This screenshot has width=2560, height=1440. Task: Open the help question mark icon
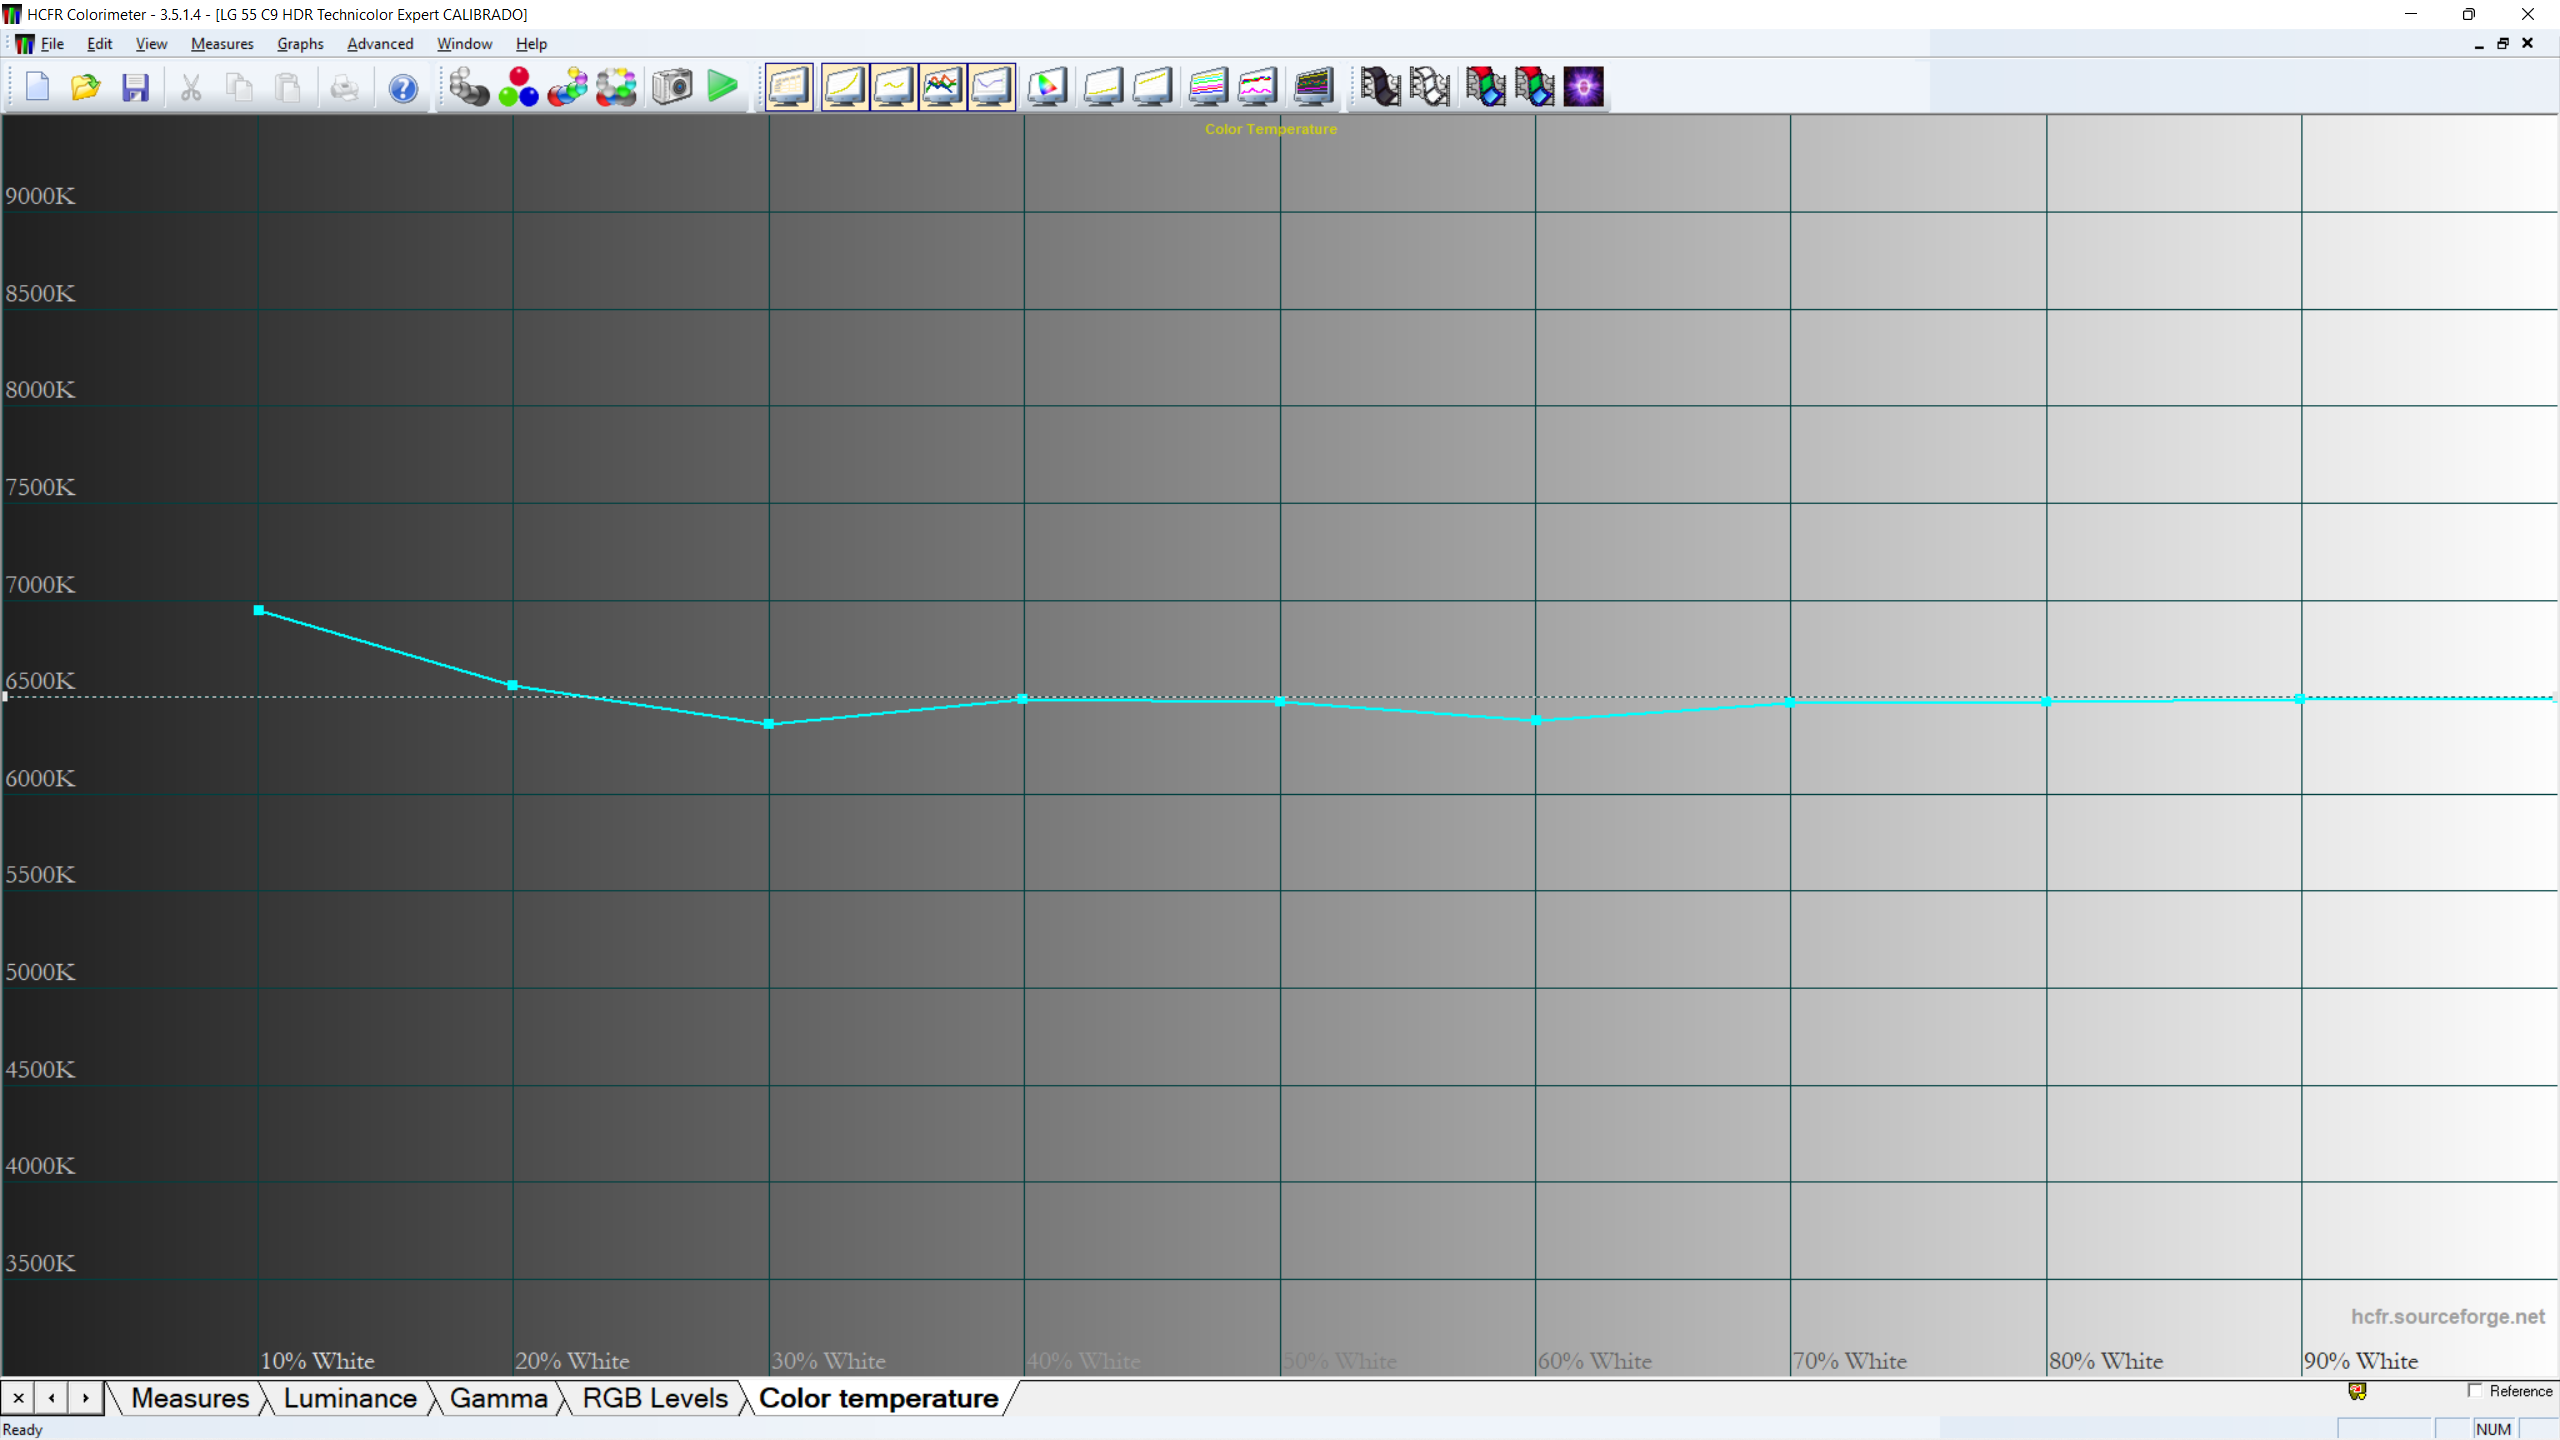pyautogui.click(x=403, y=88)
